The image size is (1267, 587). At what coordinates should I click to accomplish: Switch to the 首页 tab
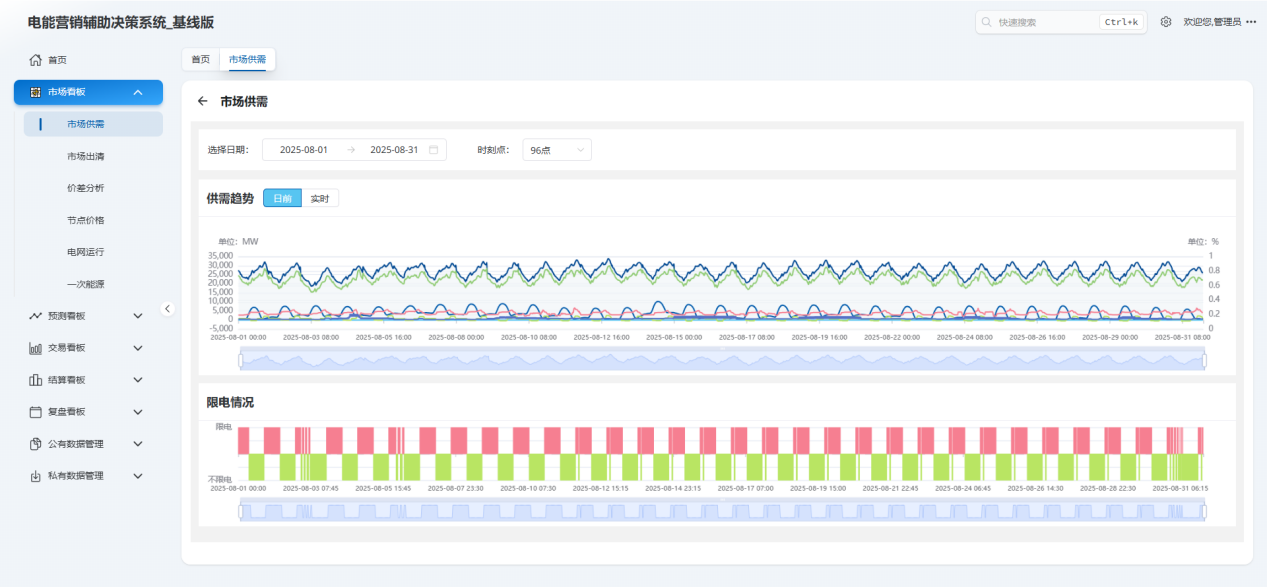(201, 60)
